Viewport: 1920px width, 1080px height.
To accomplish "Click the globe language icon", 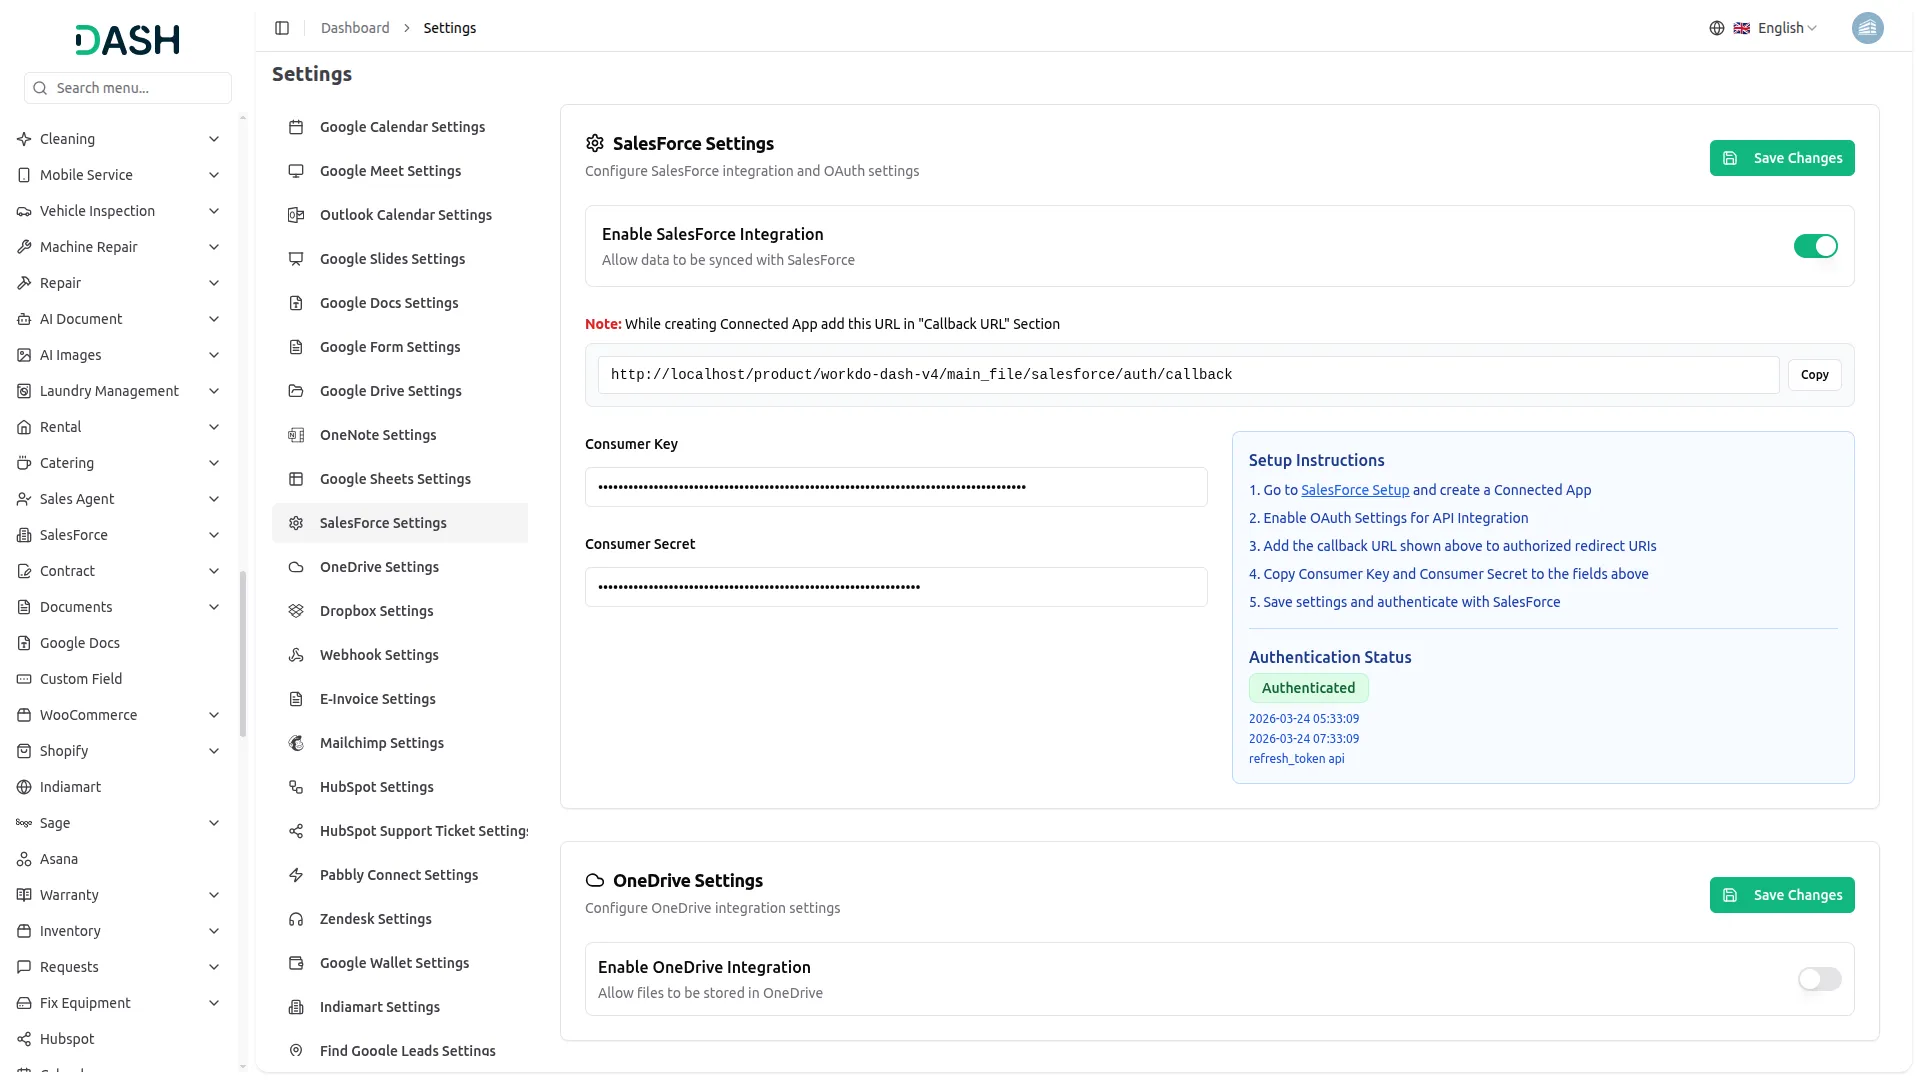I will point(1717,28).
